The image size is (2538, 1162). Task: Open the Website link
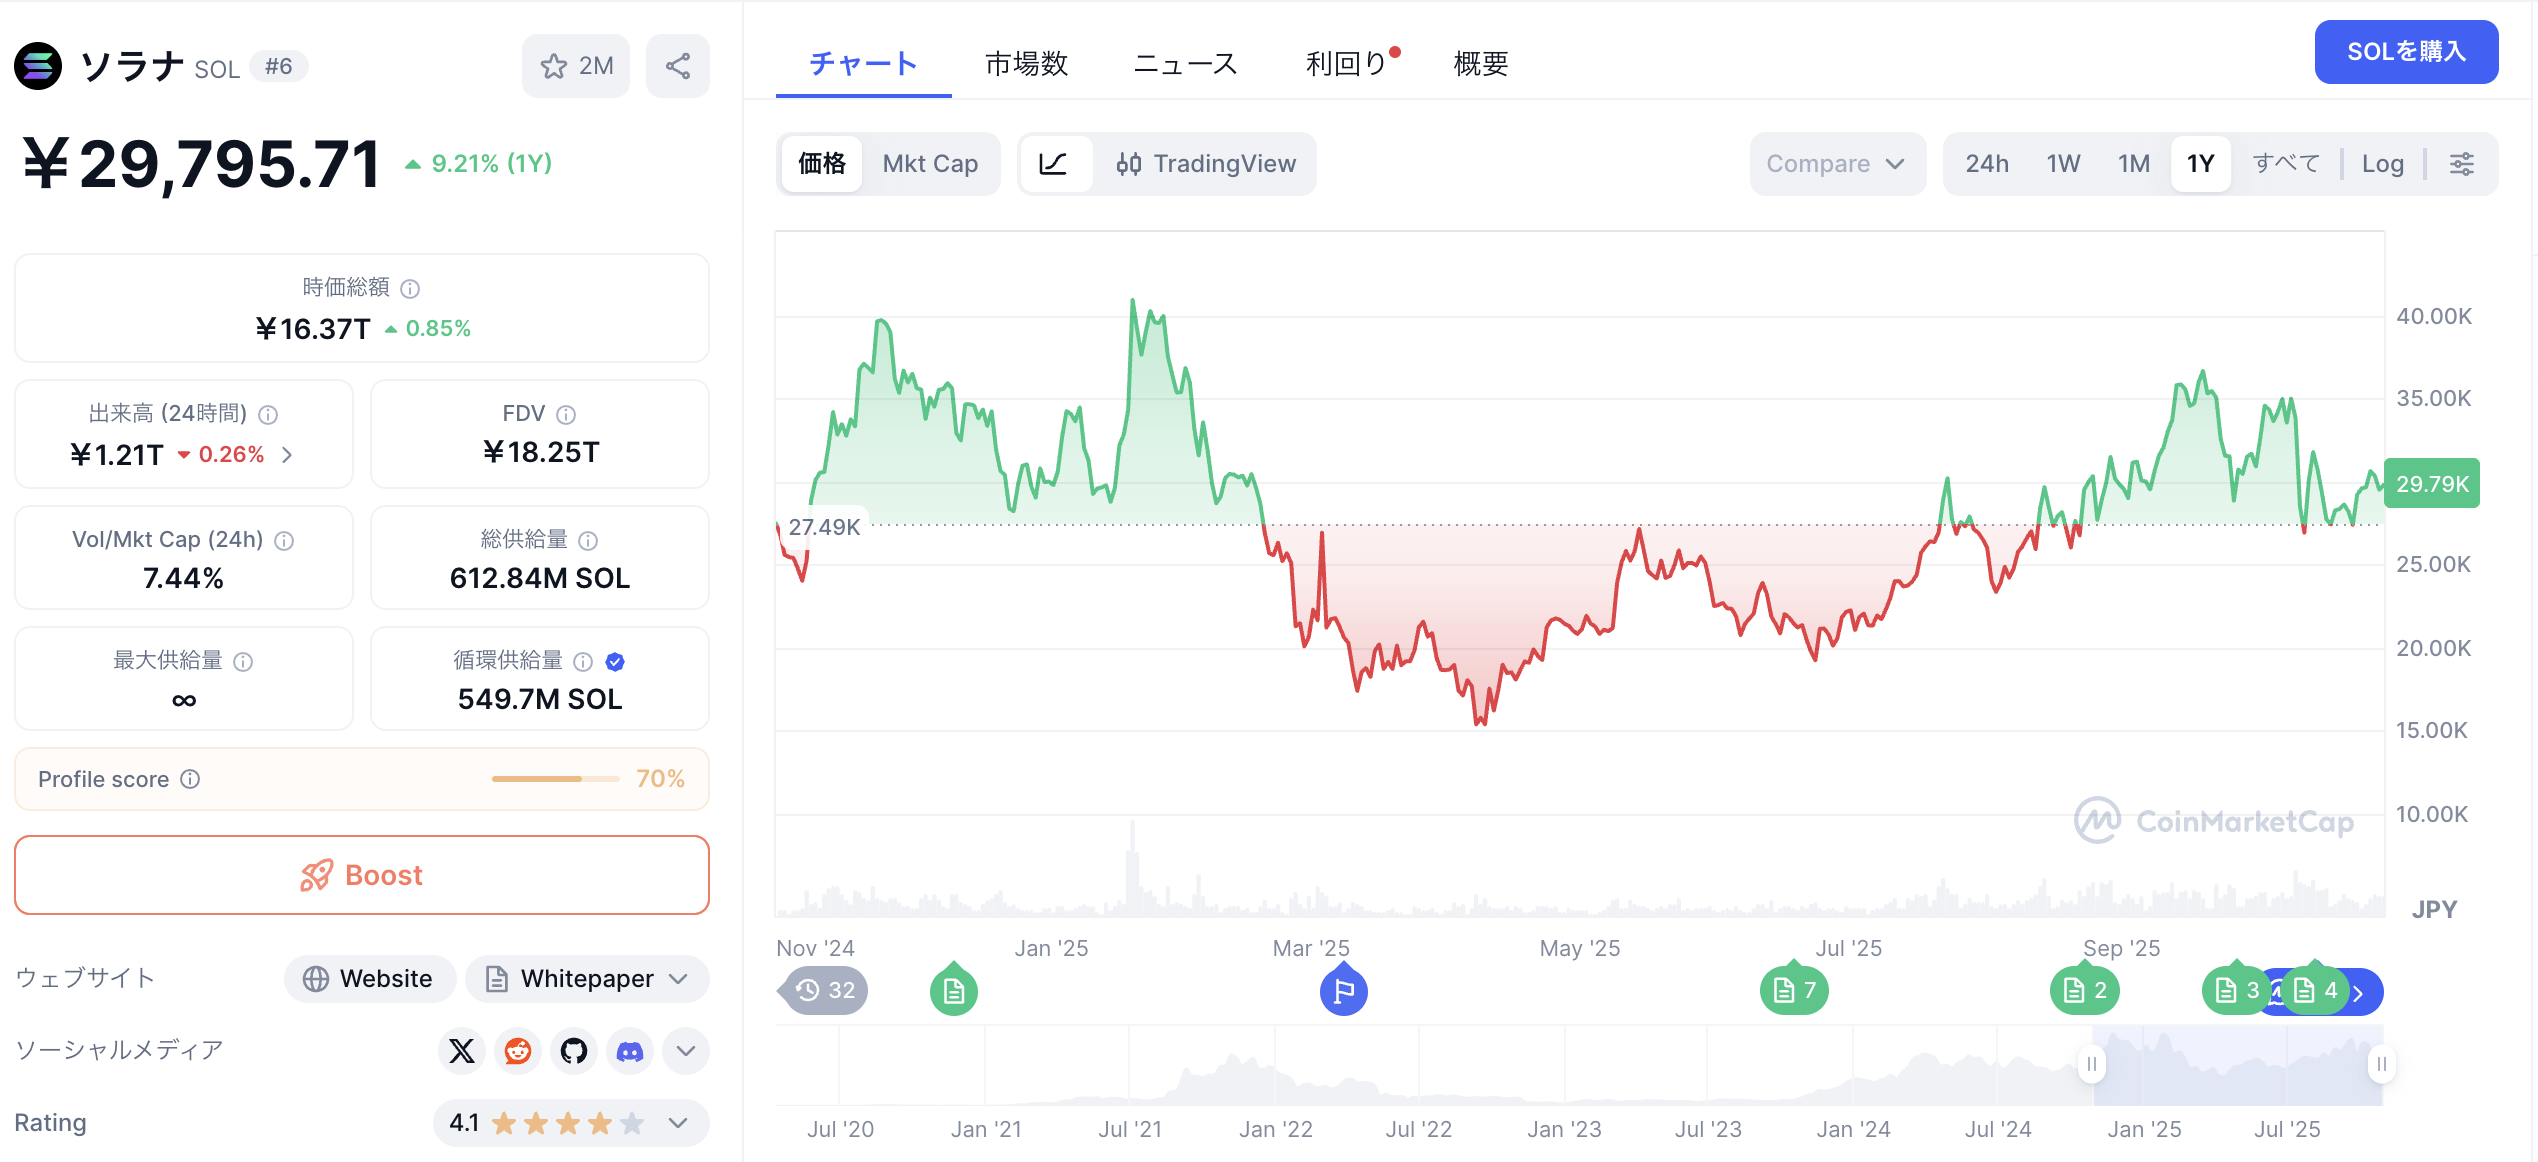[369, 979]
